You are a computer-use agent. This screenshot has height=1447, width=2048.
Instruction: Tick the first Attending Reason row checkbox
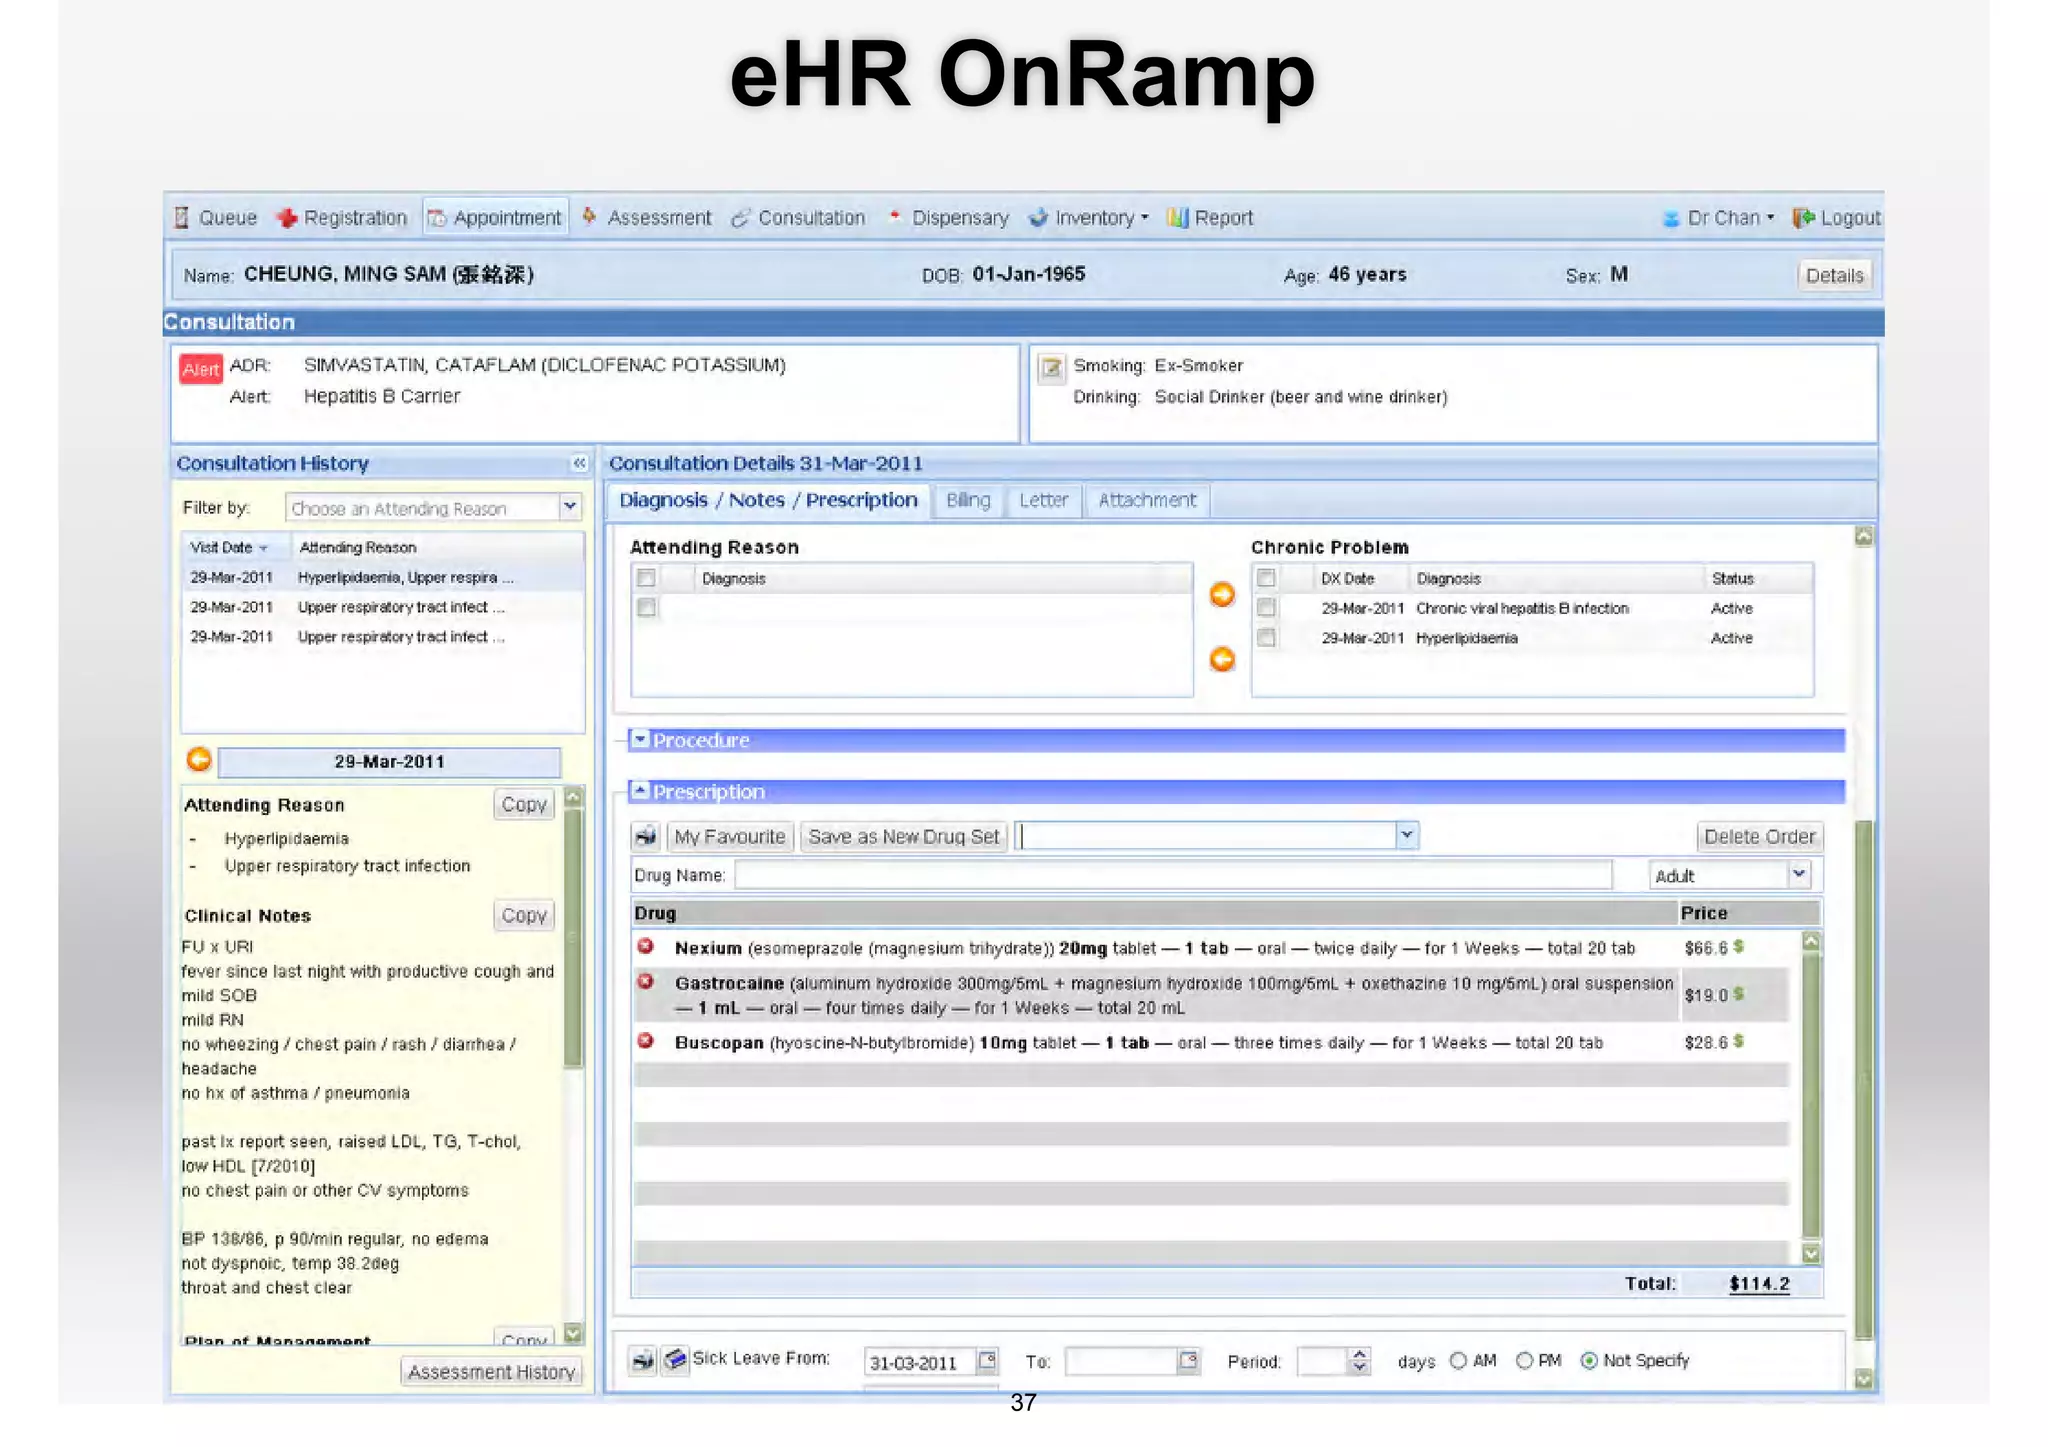(x=646, y=607)
